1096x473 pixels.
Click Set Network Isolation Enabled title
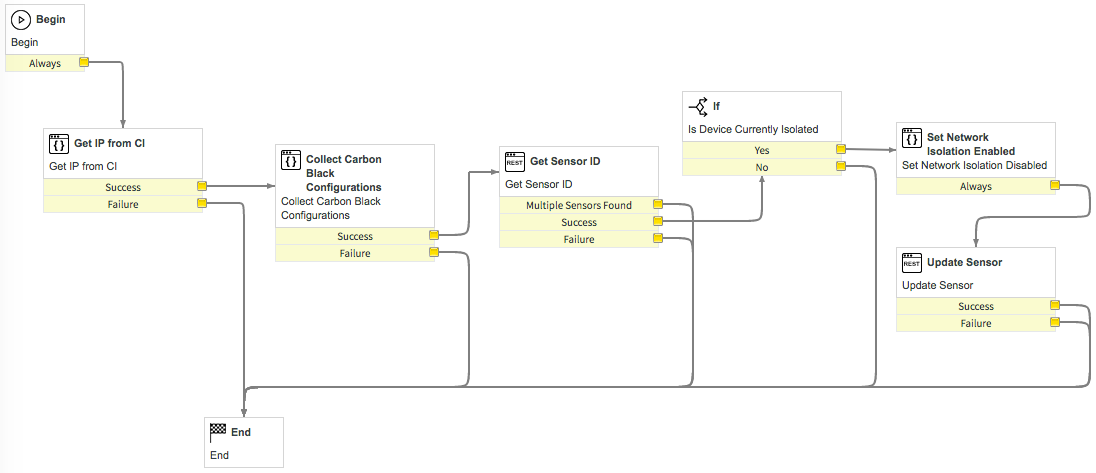point(971,144)
